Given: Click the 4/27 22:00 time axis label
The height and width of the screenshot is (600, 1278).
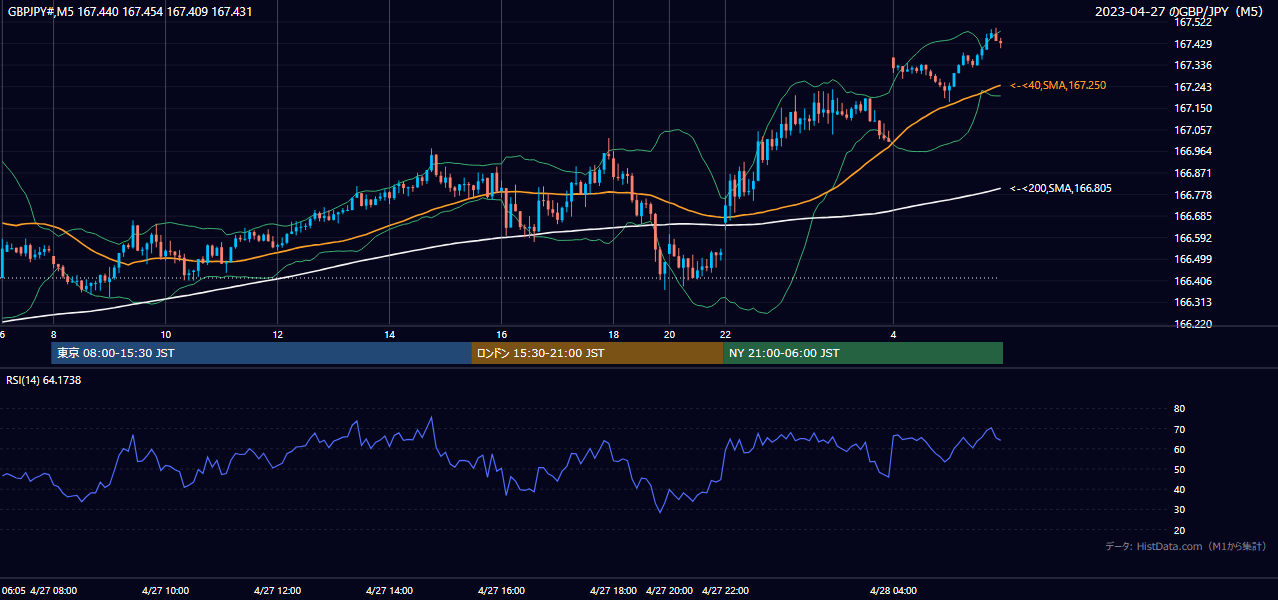Looking at the screenshot, I should [726, 590].
